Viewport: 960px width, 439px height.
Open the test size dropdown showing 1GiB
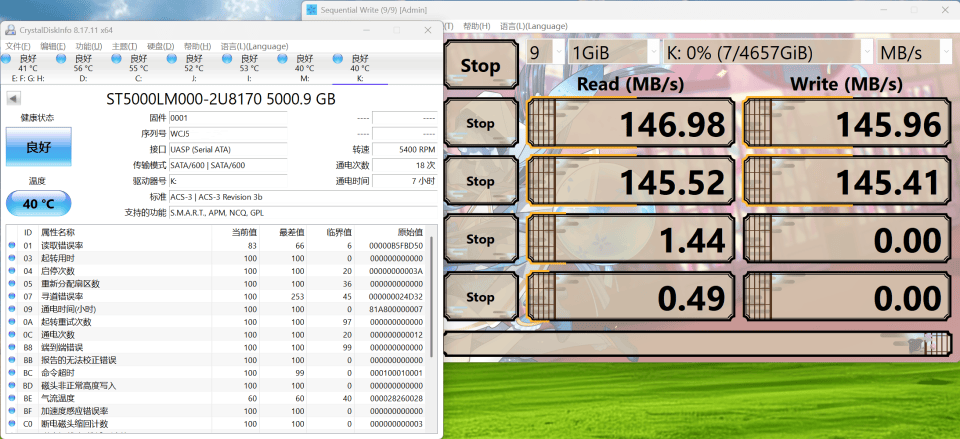[x=614, y=52]
